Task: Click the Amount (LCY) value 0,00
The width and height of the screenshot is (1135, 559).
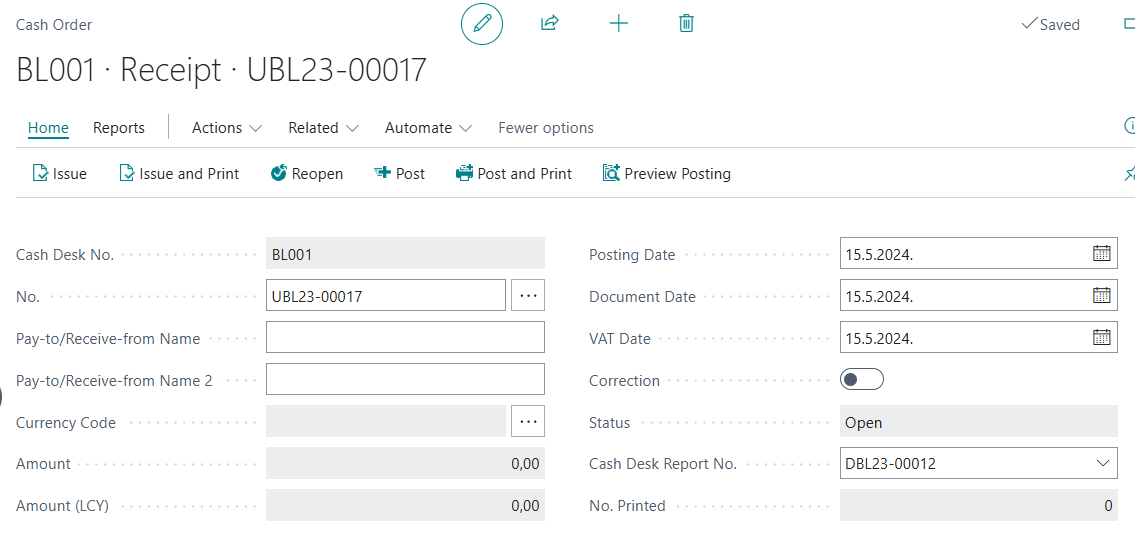Action: click(x=525, y=506)
